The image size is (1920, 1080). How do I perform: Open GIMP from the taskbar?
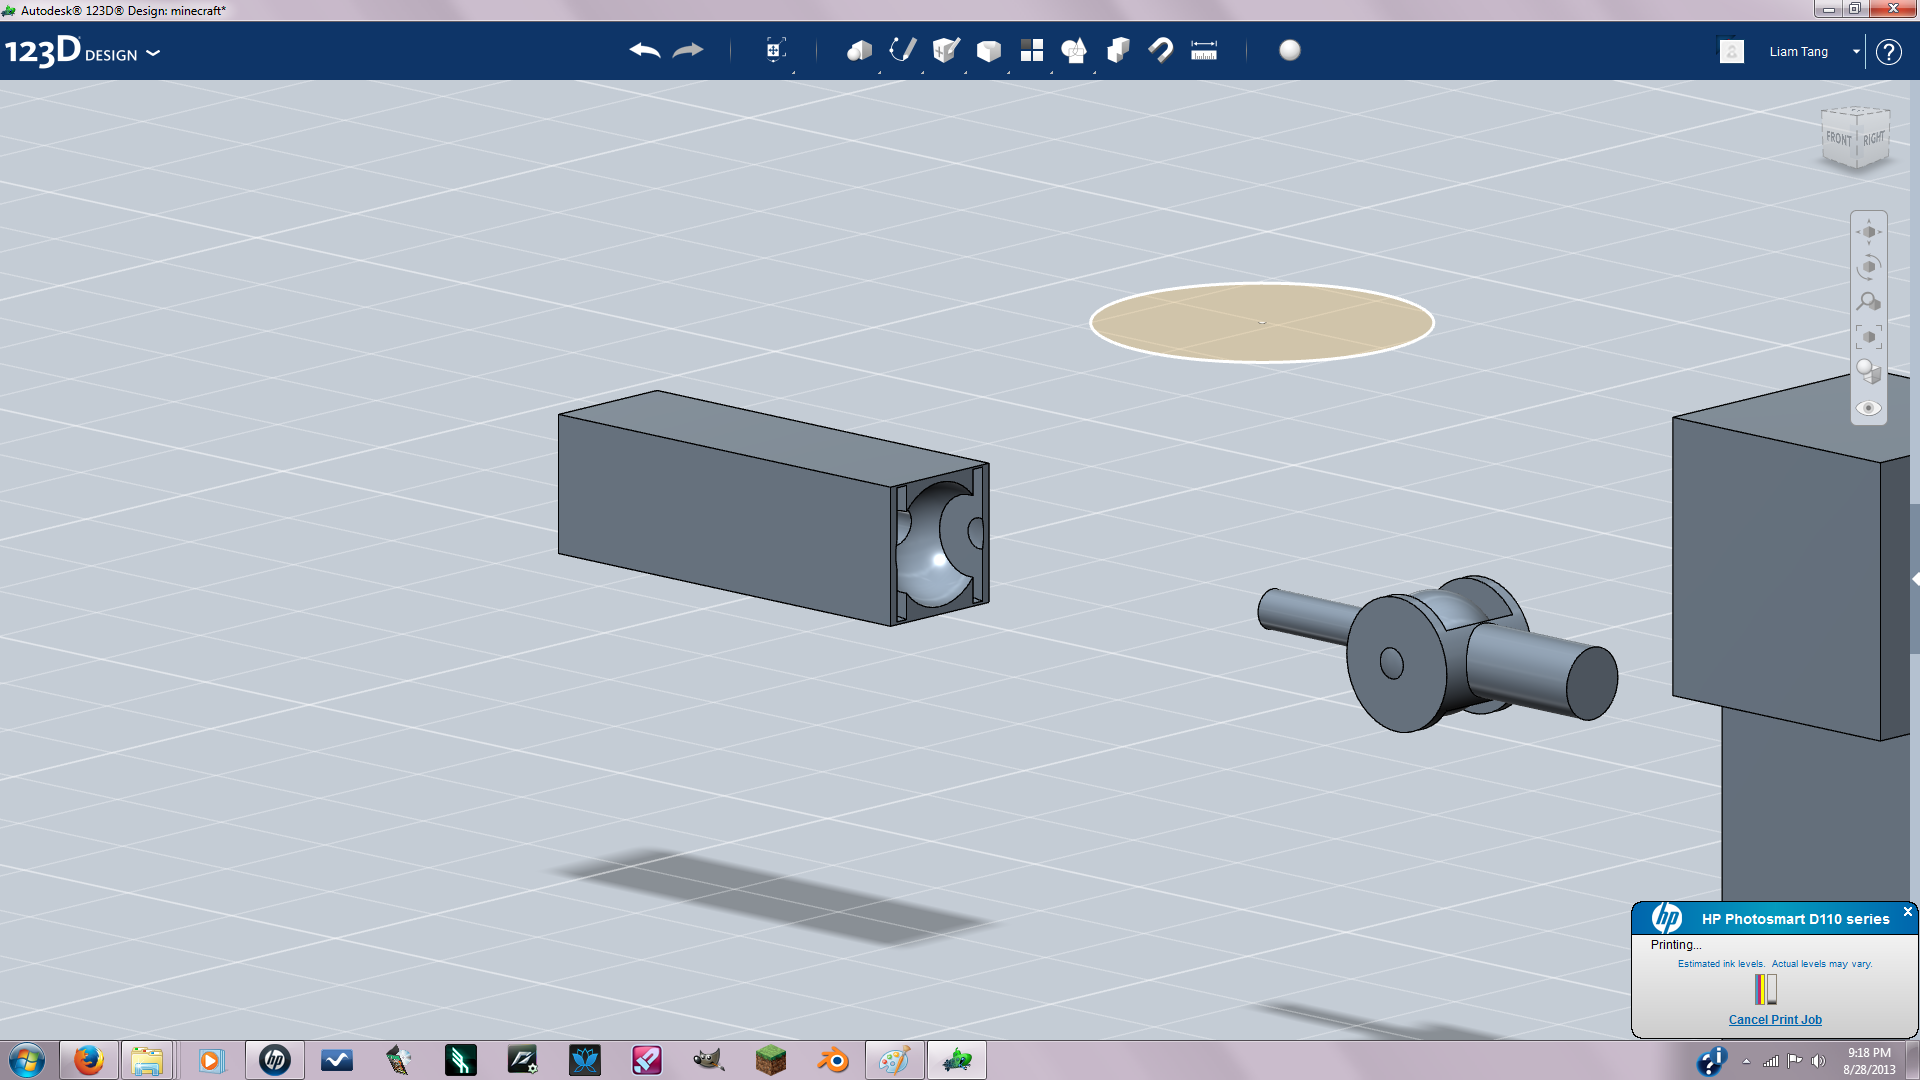click(x=708, y=1060)
